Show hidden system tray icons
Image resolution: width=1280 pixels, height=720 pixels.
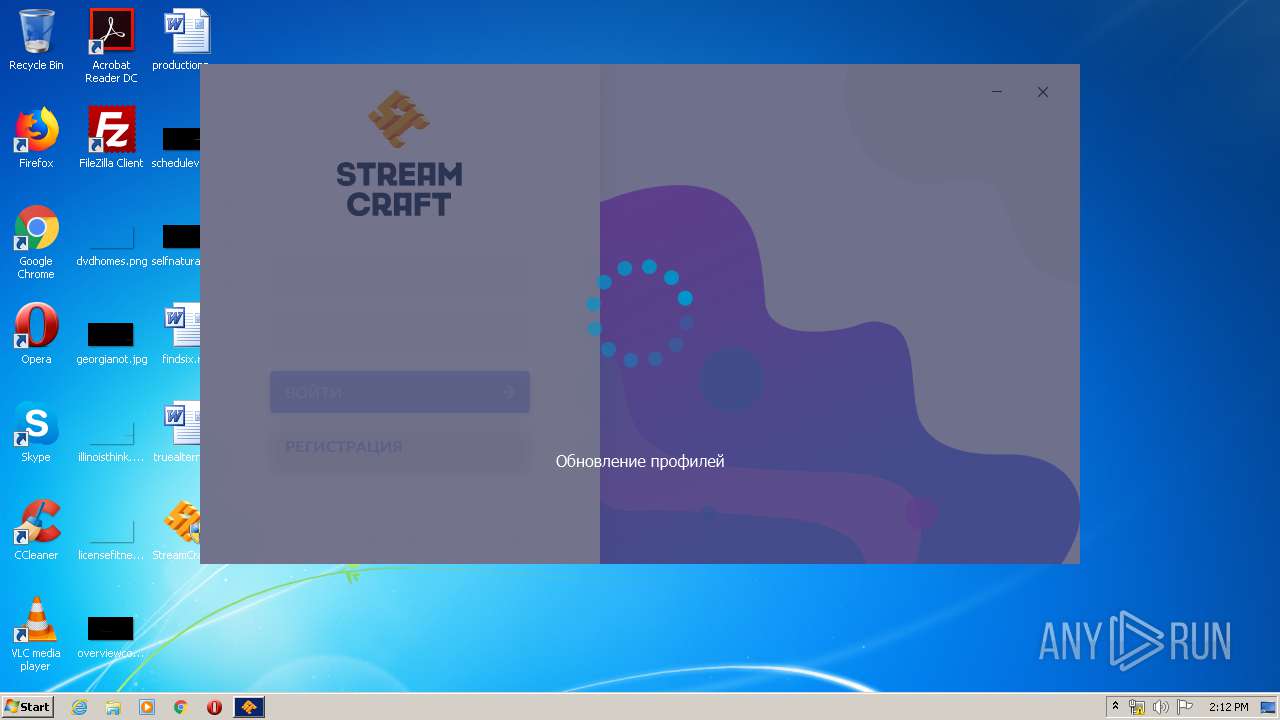[x=1116, y=707]
